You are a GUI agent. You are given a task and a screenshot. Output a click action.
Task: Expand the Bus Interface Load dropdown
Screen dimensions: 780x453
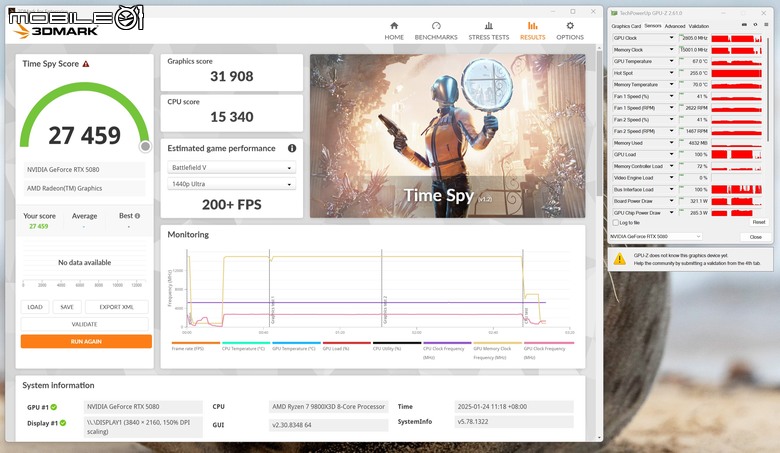671,189
